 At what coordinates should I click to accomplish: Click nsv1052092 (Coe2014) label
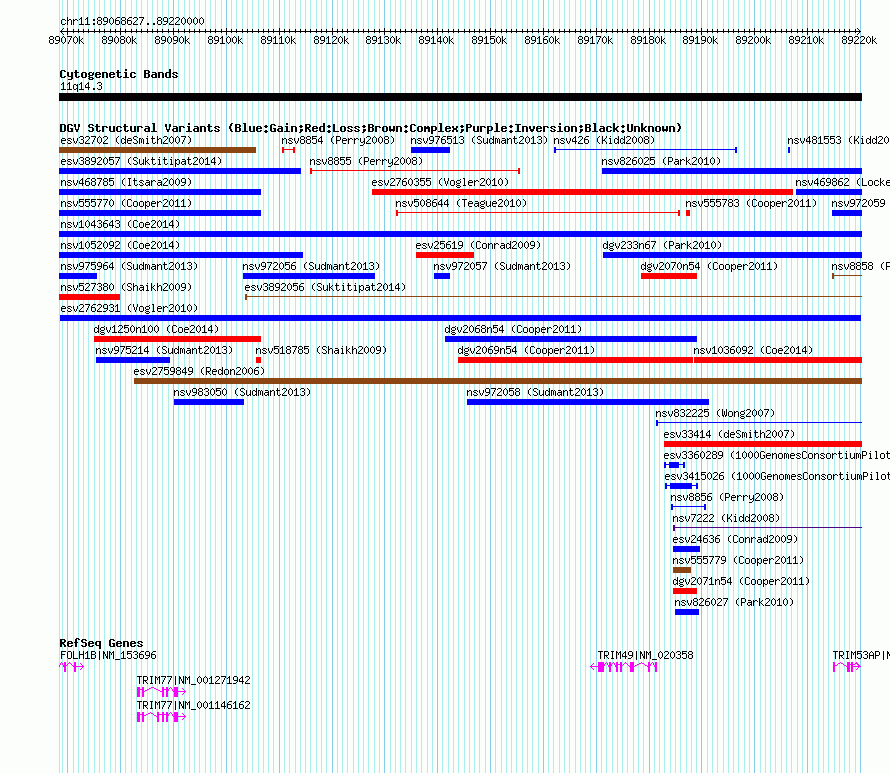click(x=120, y=245)
